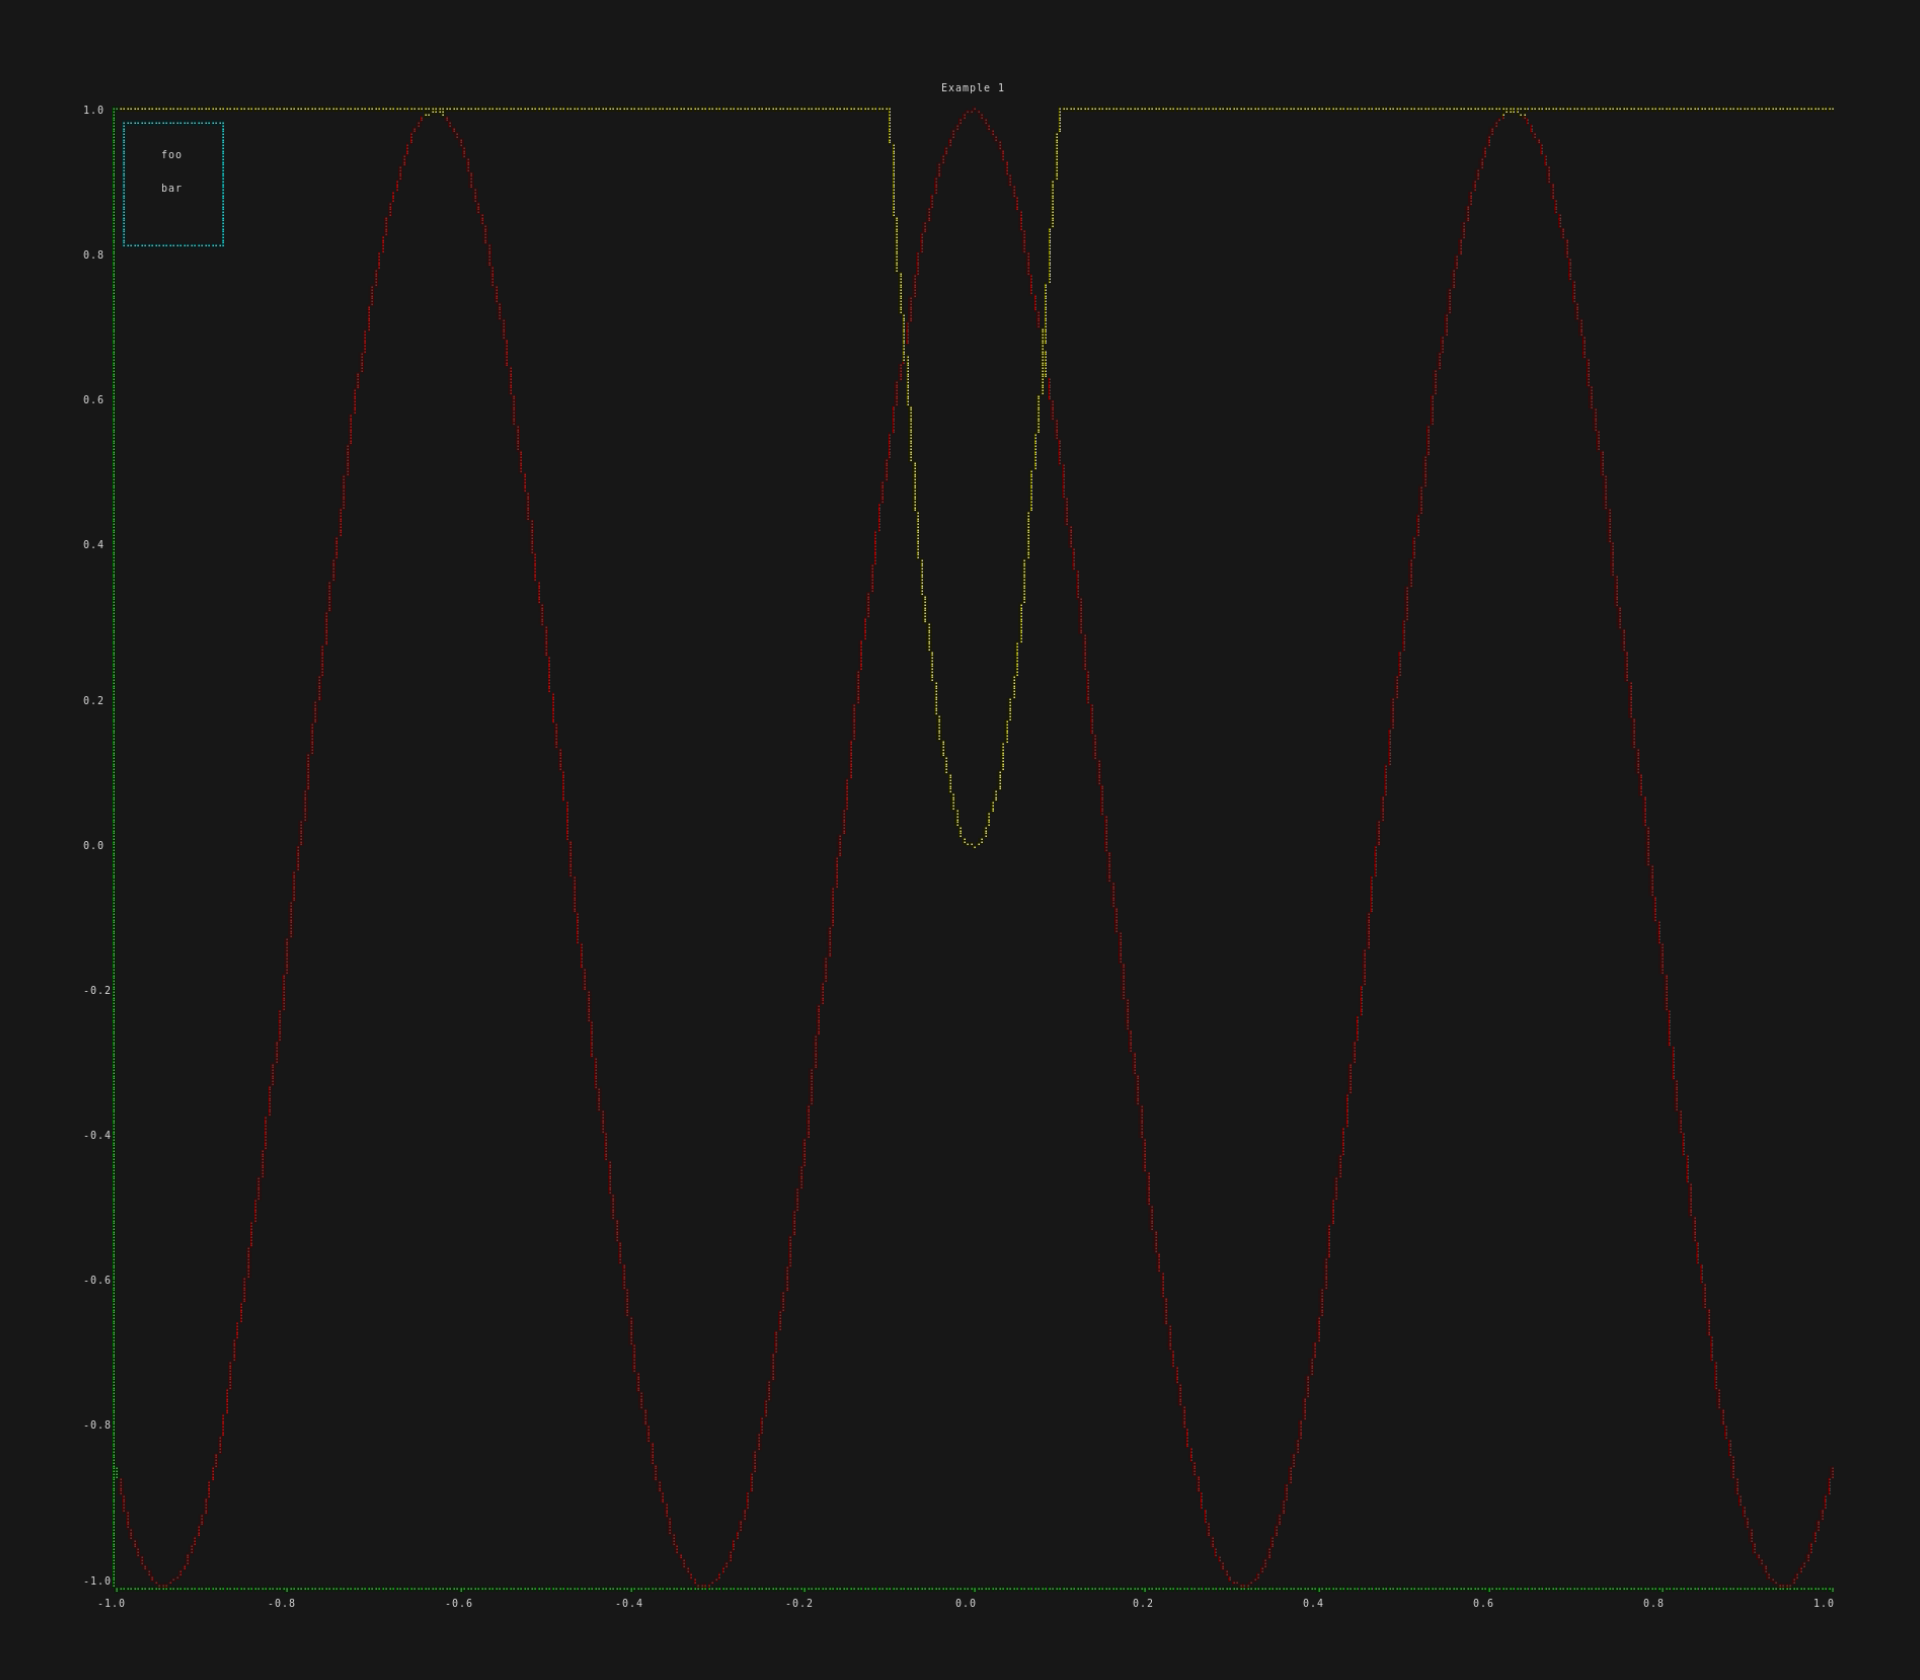This screenshot has height=1680, width=1920.
Task: Click the x-axis -0.6 tick label
Action: 458,1603
